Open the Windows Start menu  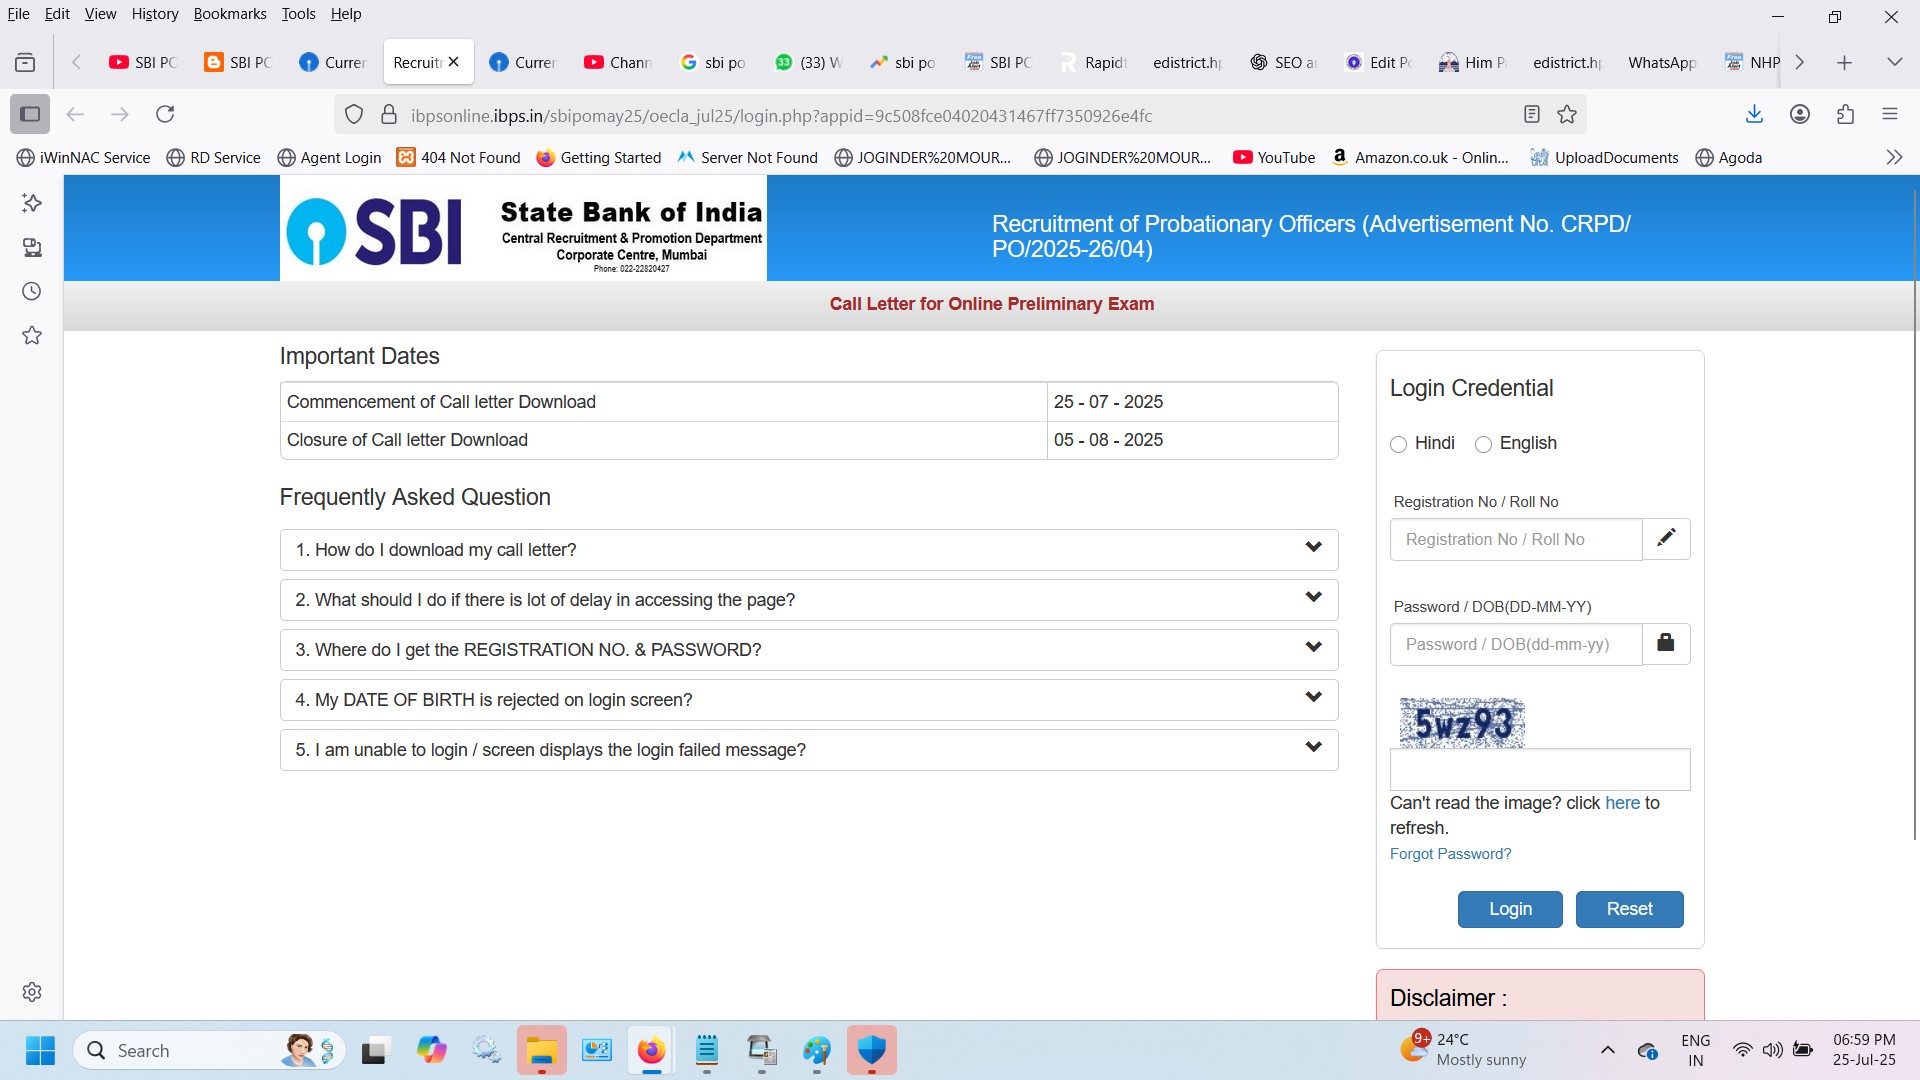point(40,1051)
